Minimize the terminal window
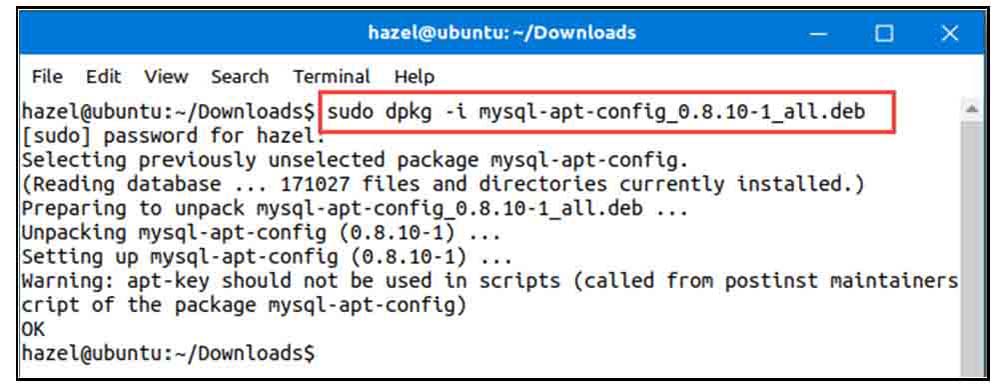 [x=820, y=33]
